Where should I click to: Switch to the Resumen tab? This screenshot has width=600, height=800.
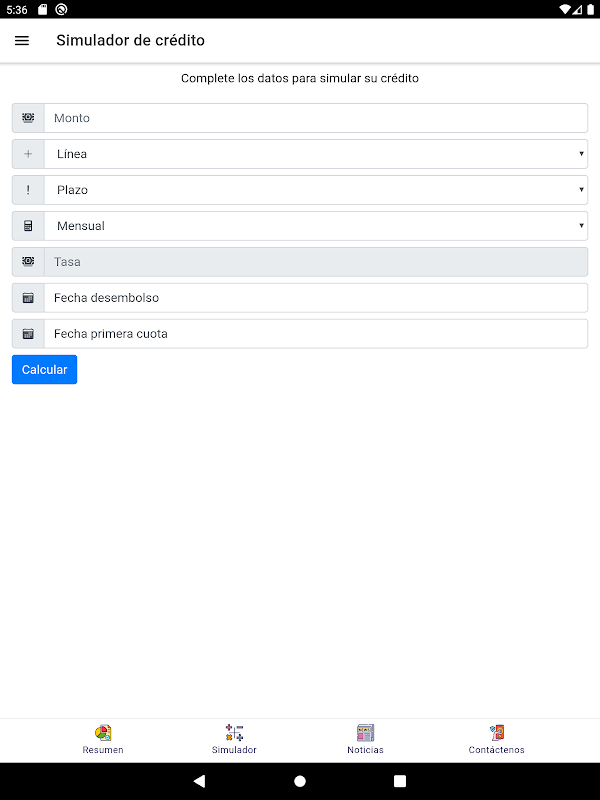(103, 739)
